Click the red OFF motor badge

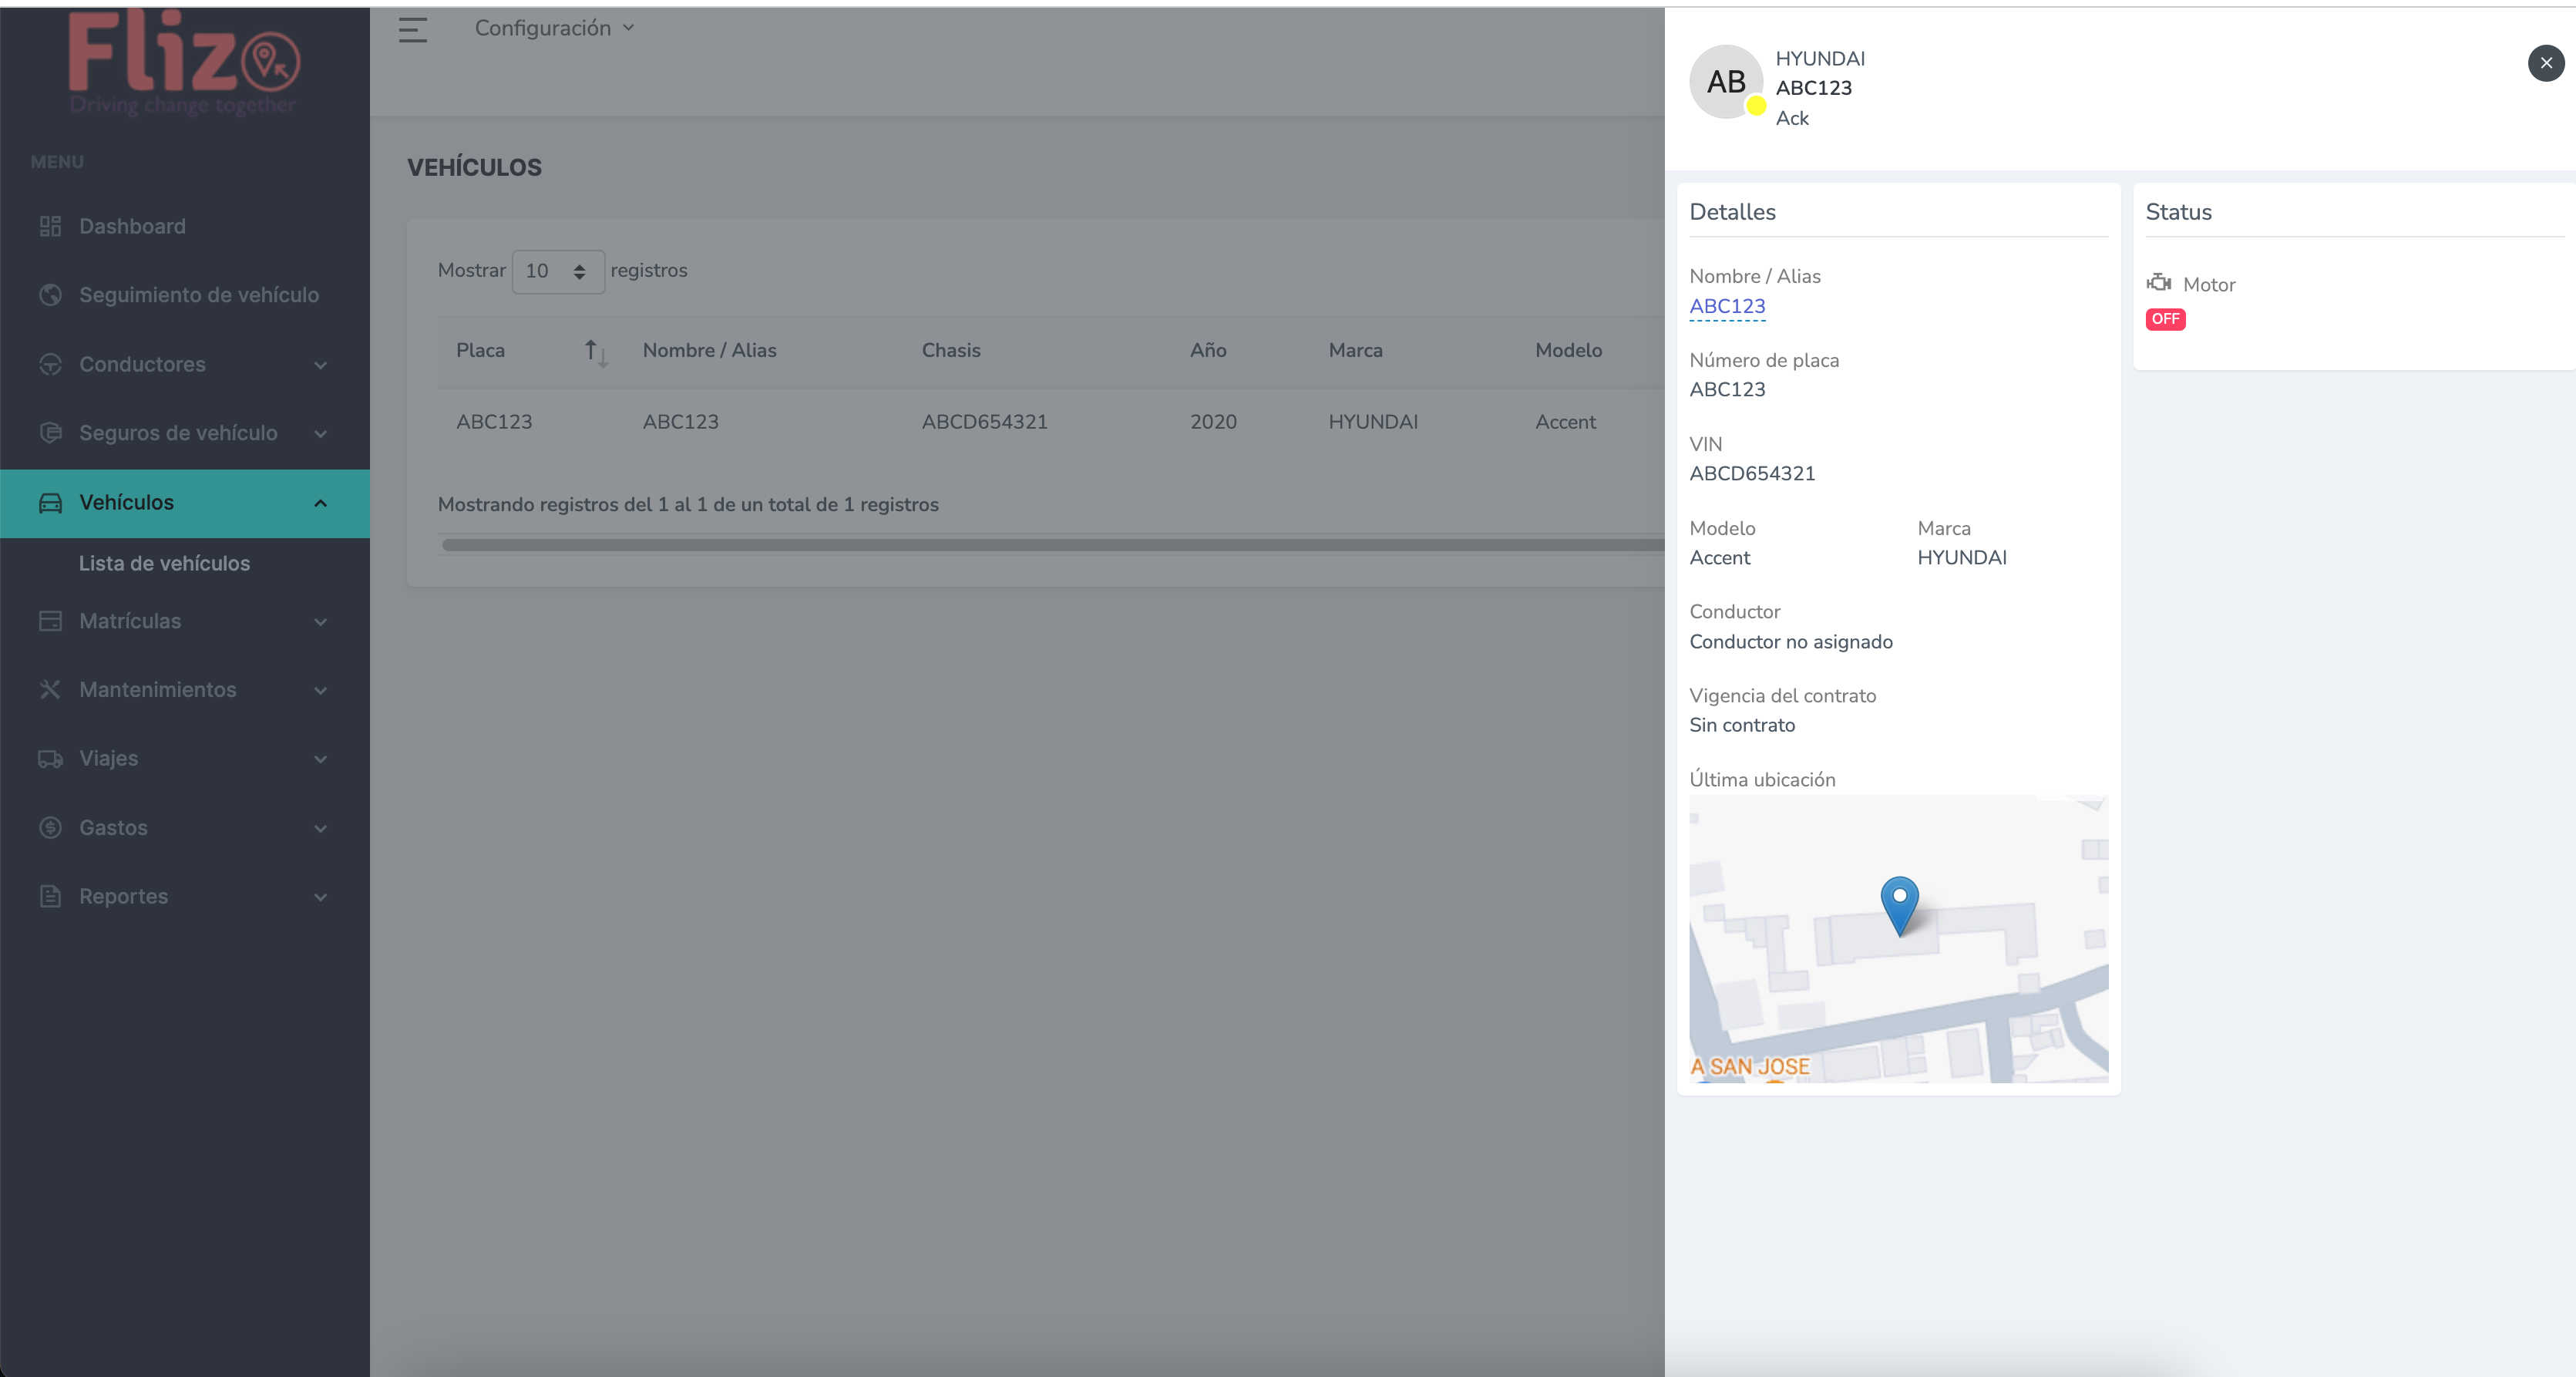point(2165,319)
